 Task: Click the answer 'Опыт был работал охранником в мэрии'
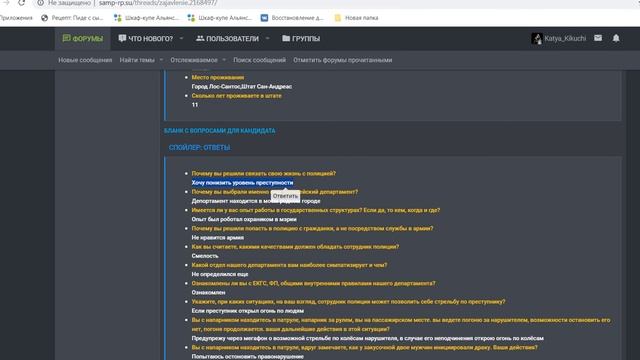(244, 219)
